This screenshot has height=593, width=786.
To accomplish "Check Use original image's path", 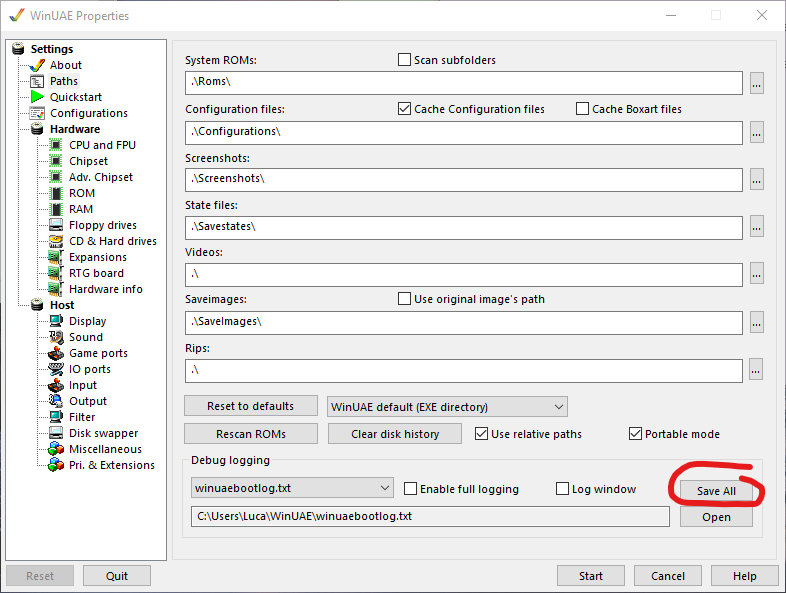I will 404,299.
